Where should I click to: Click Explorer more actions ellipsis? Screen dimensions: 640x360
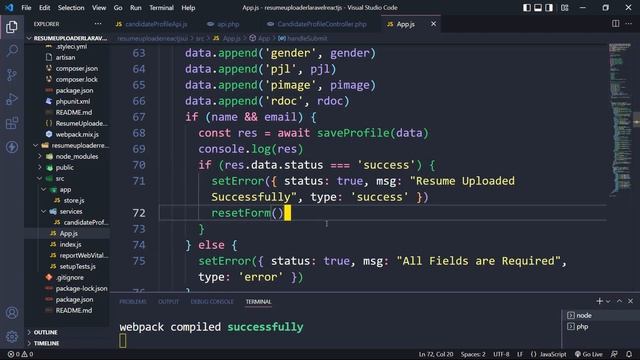point(98,24)
